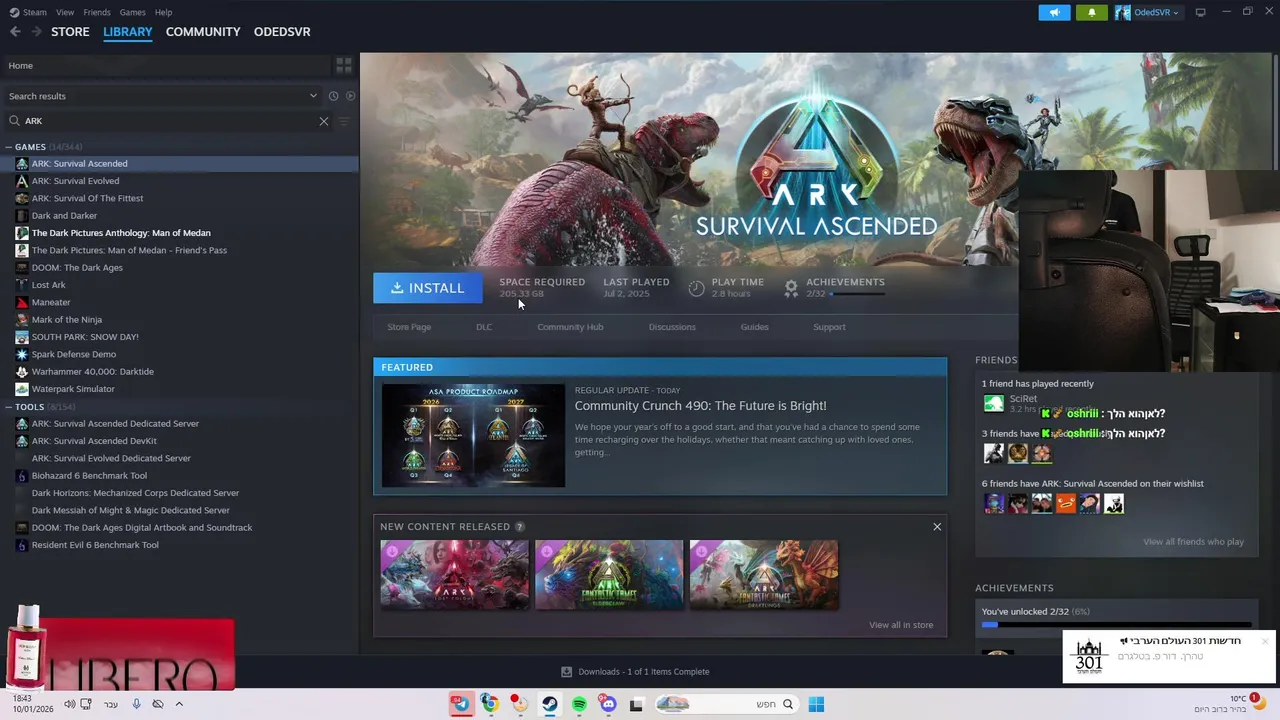Go to the STORE tab
This screenshot has height=720, width=1280.
tap(70, 32)
